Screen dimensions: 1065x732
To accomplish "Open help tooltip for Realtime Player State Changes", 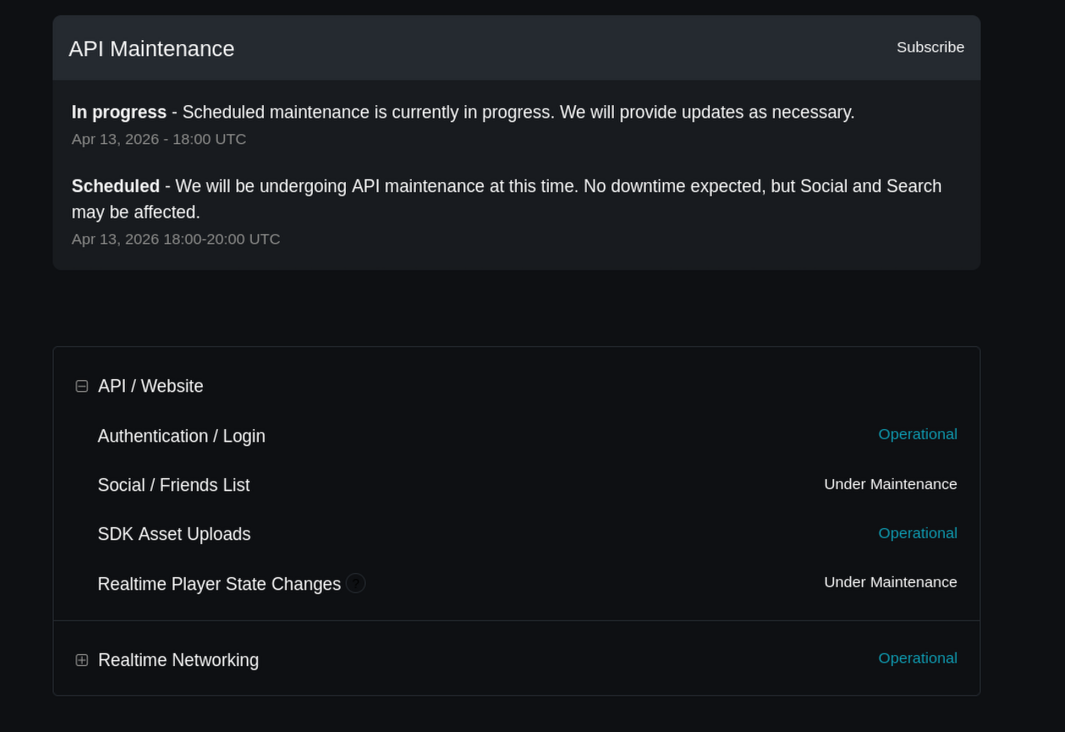I will (355, 583).
